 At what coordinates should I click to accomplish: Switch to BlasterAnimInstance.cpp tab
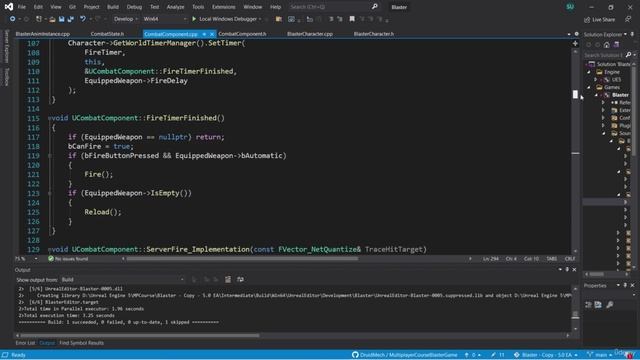pos(43,34)
